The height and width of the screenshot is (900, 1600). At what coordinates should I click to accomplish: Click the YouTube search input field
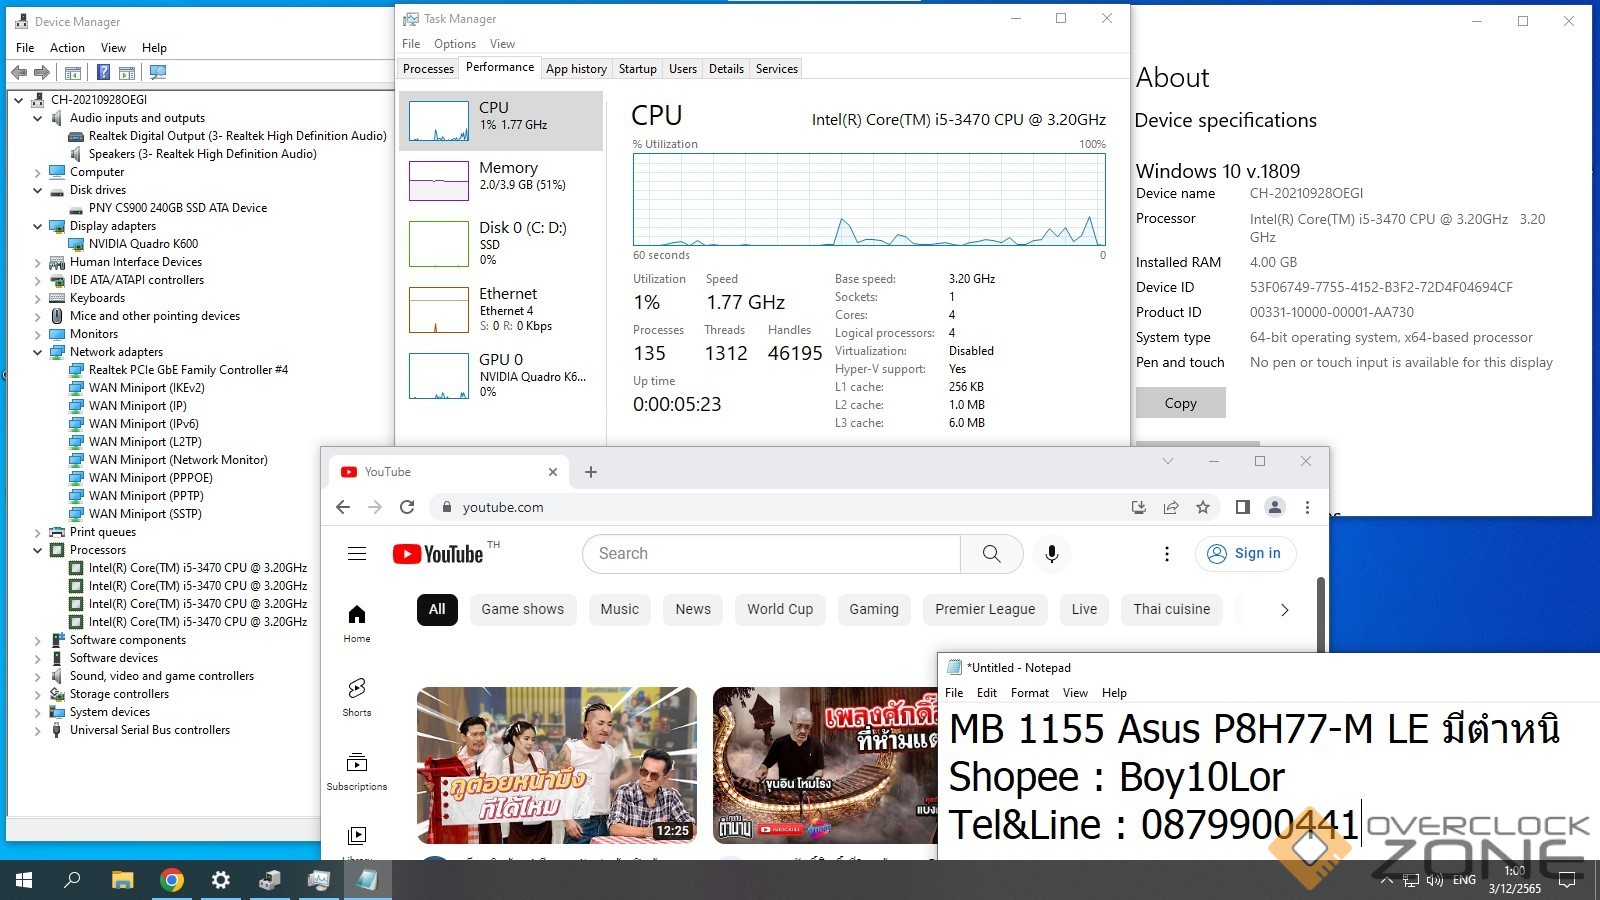(770, 554)
